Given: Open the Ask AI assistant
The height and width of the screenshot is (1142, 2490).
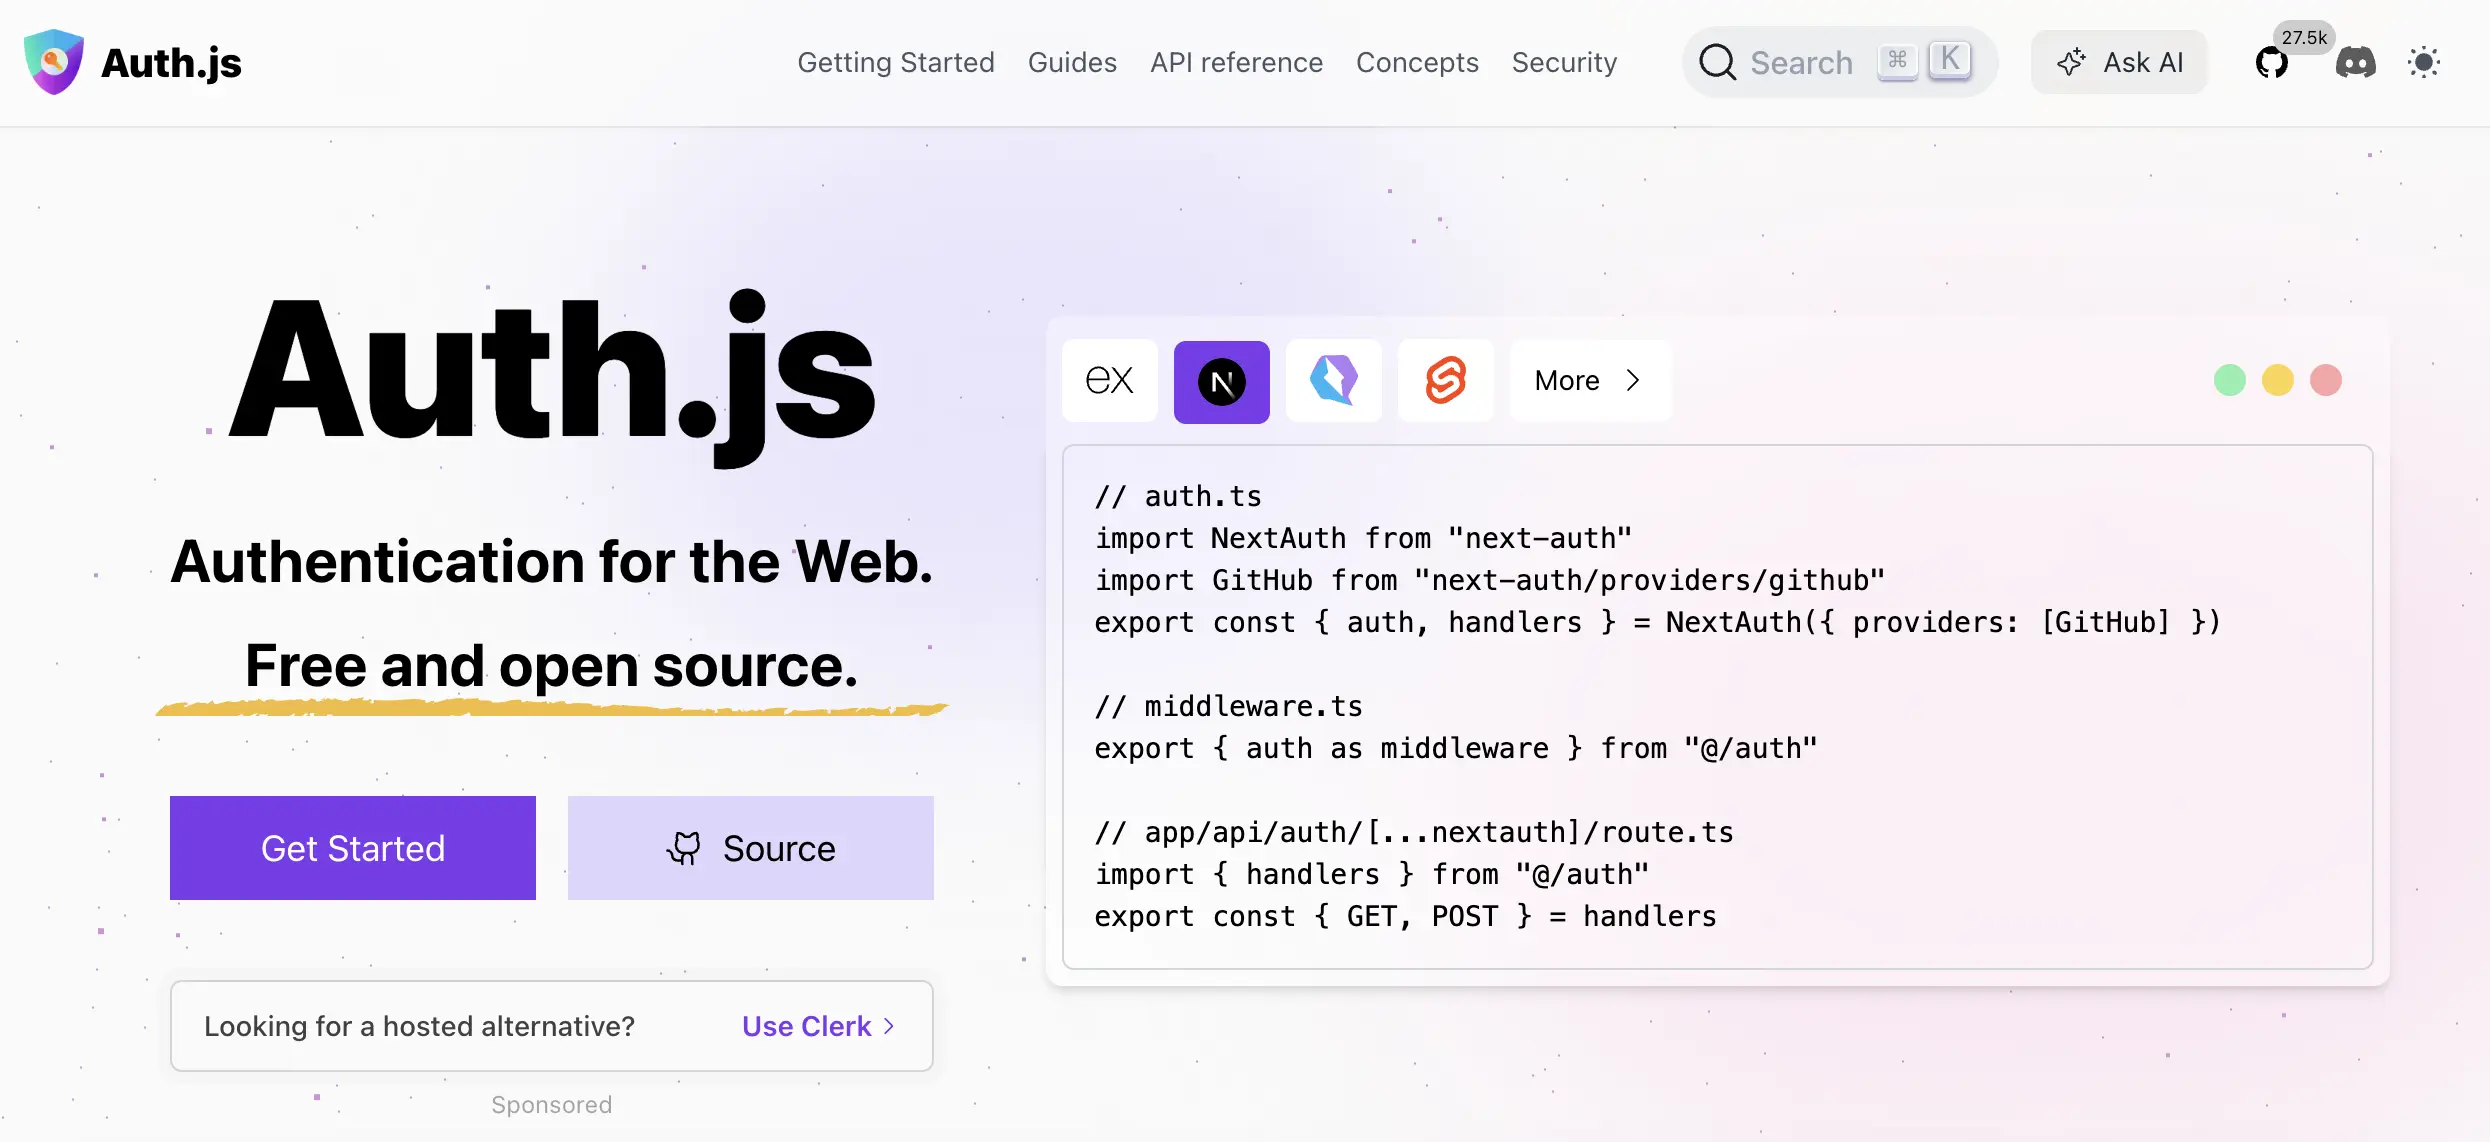Looking at the screenshot, I should 2120,62.
